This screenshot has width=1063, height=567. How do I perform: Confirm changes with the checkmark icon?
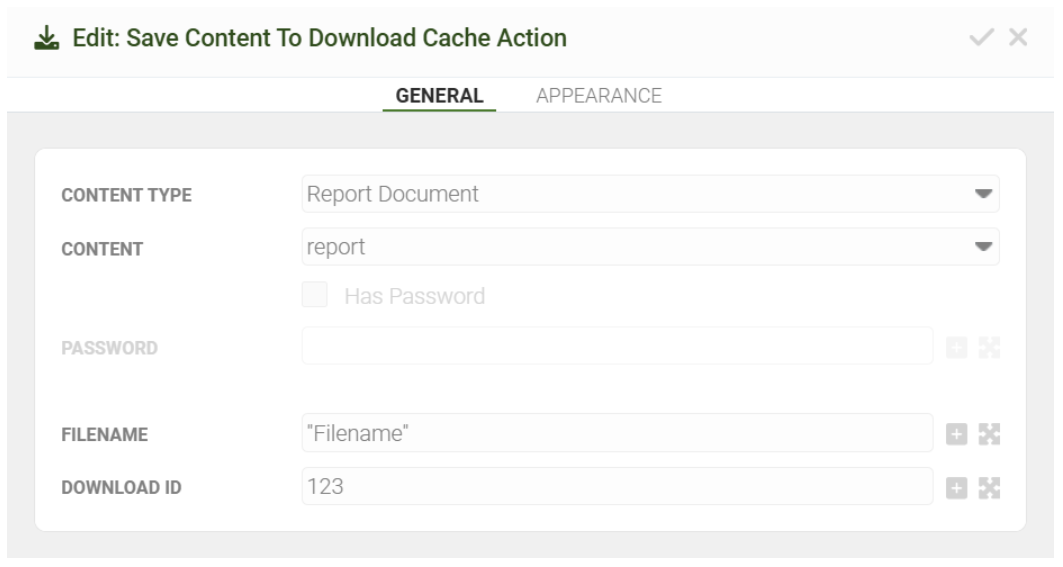click(x=983, y=39)
